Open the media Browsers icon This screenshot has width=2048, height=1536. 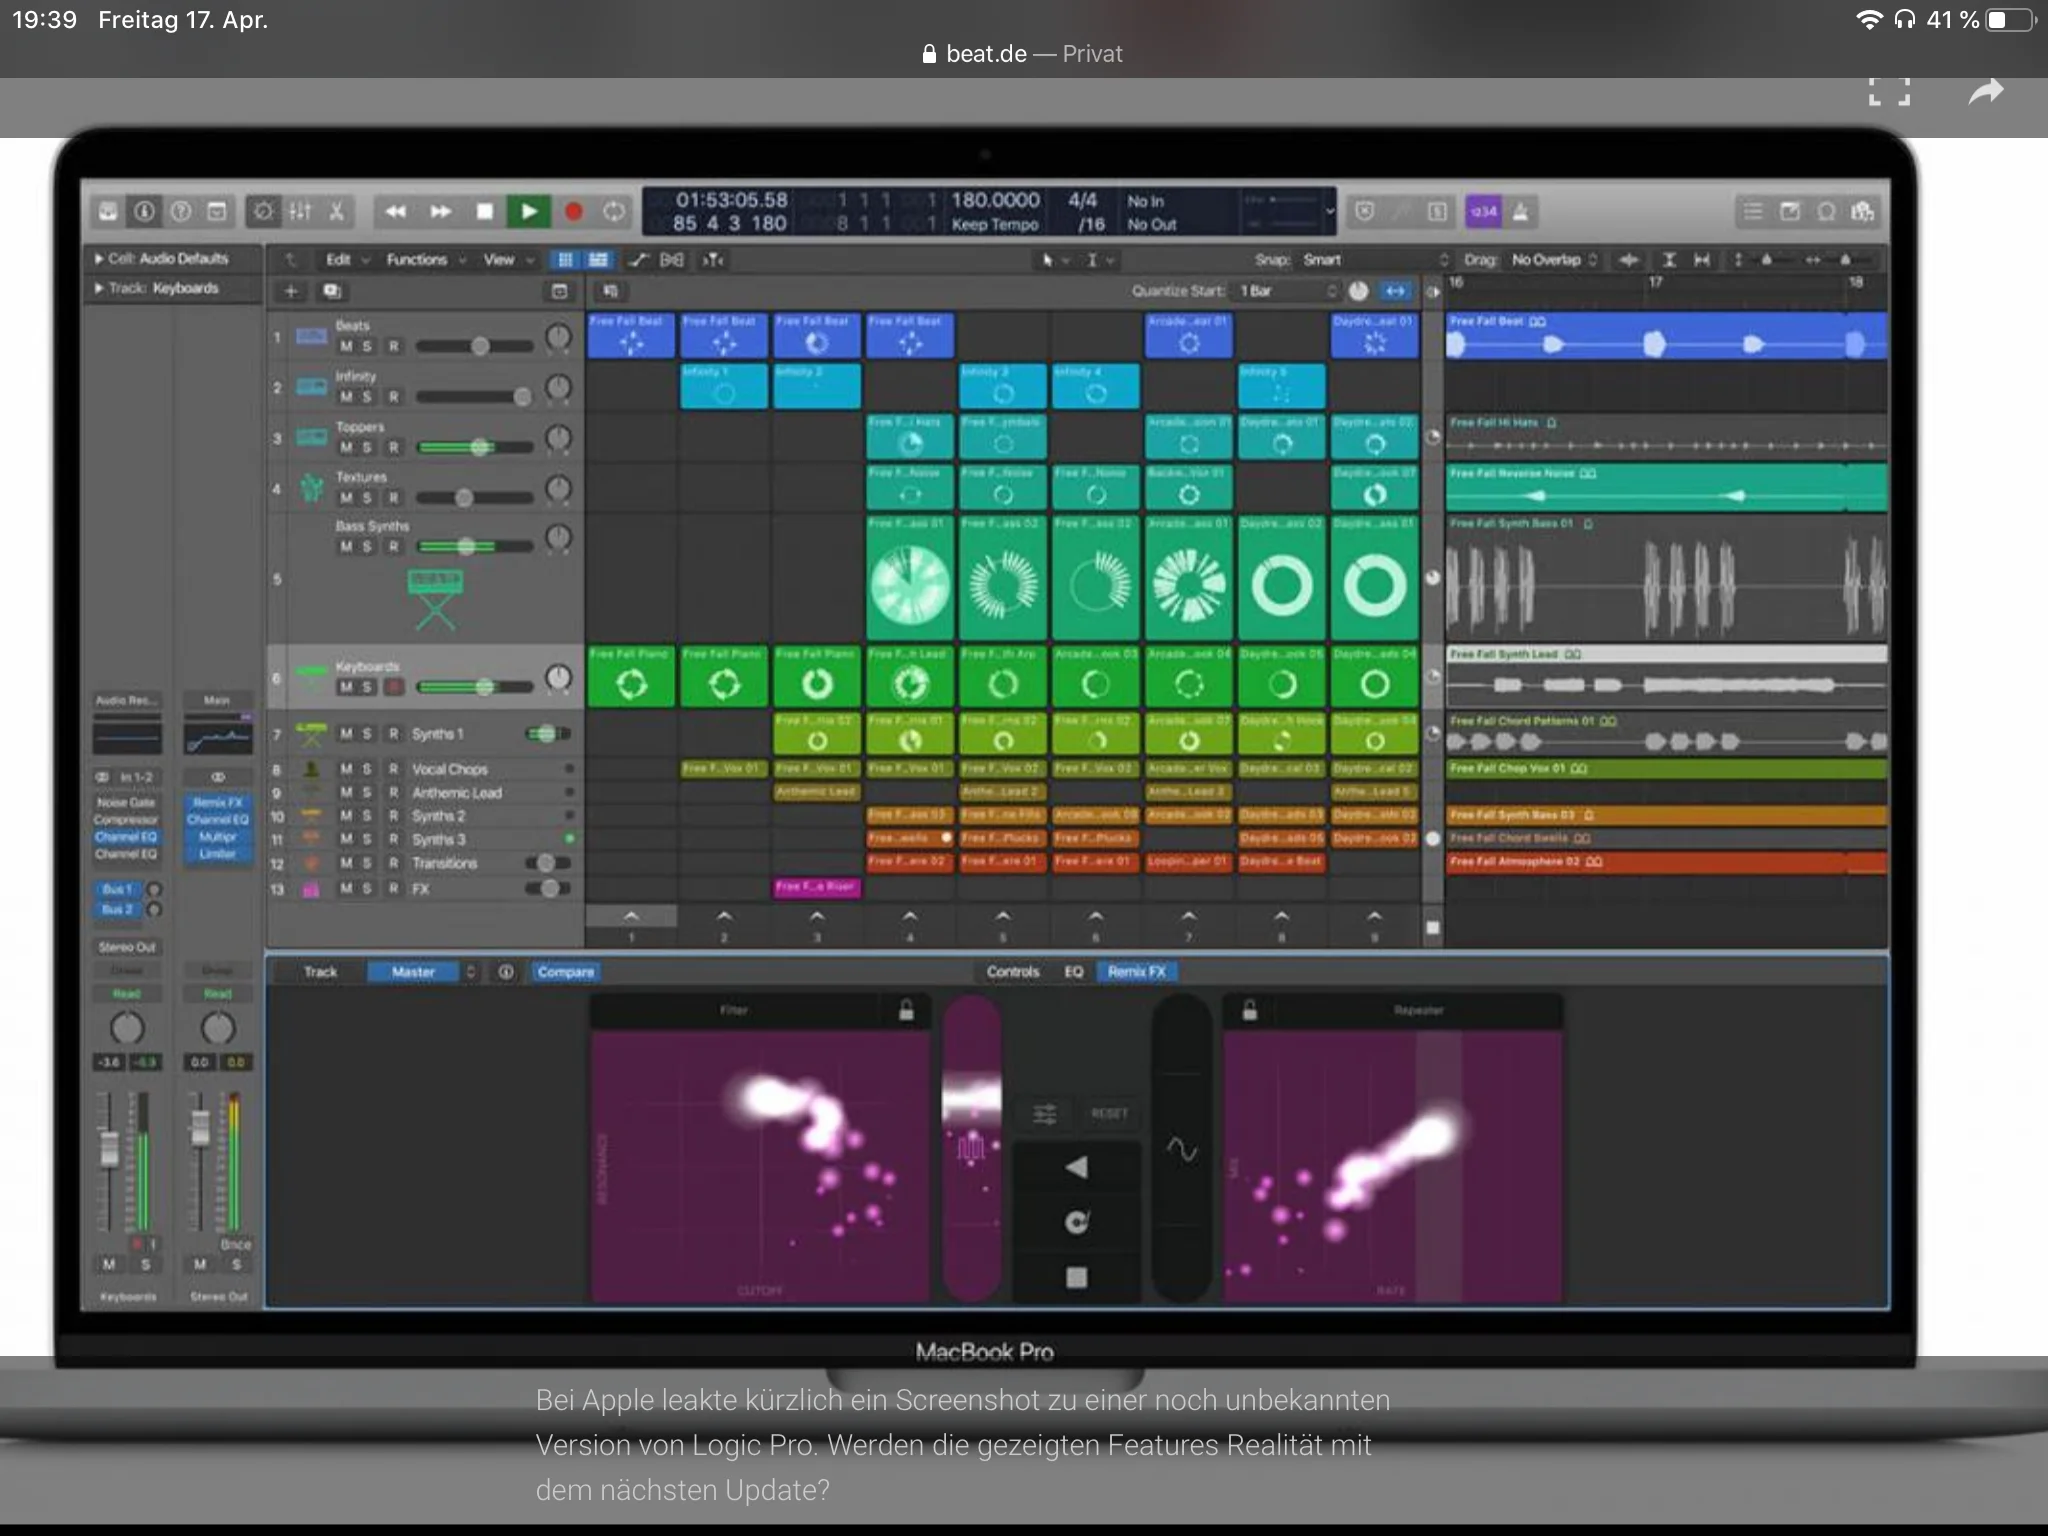point(1862,212)
